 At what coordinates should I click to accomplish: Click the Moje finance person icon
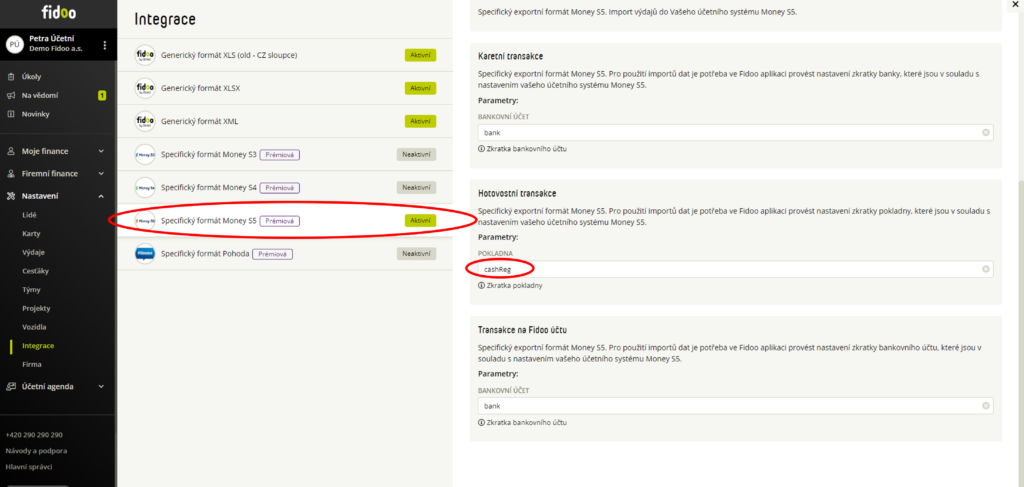coord(10,151)
